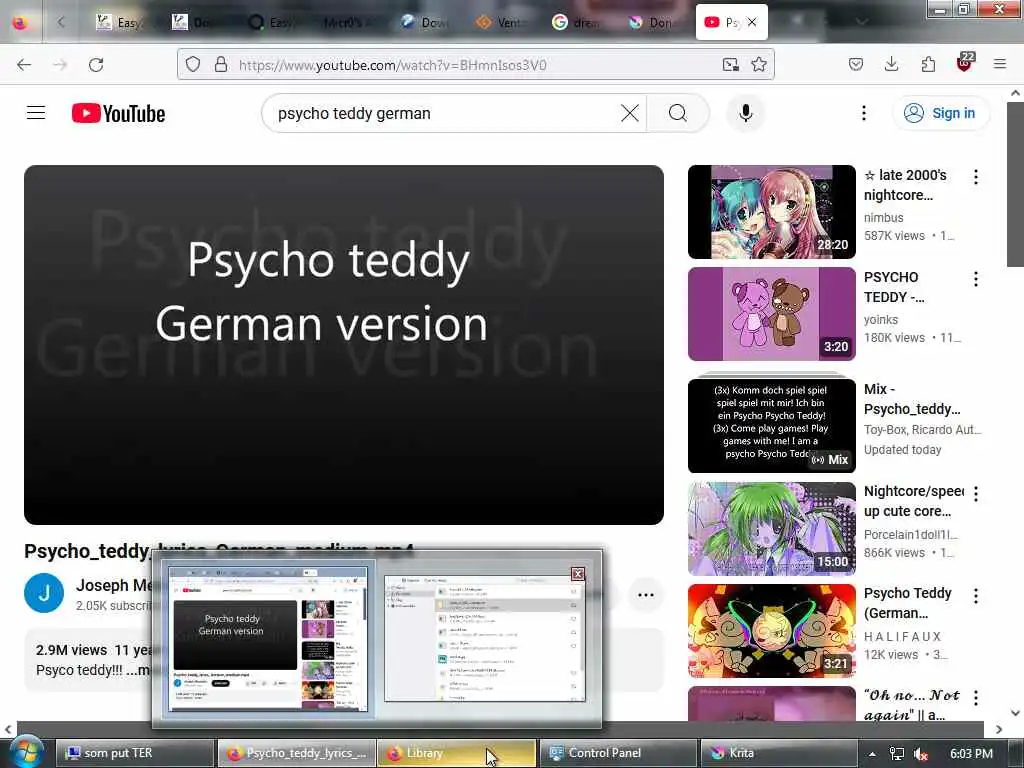Open the YouTube hamburger guide menu
This screenshot has height=768, width=1024.
point(36,113)
